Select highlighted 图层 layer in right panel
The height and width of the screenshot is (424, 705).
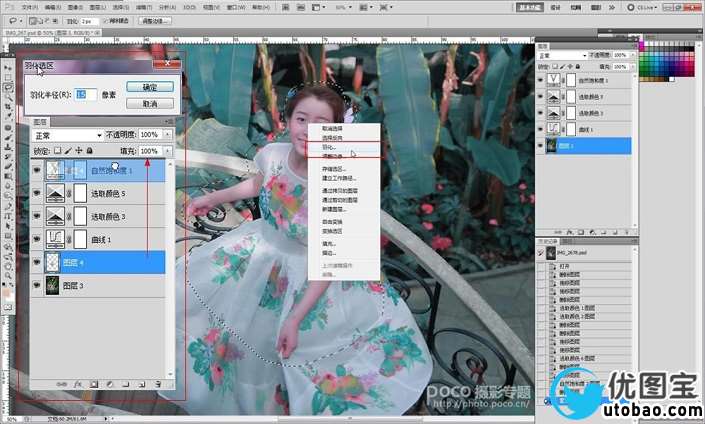pos(589,146)
